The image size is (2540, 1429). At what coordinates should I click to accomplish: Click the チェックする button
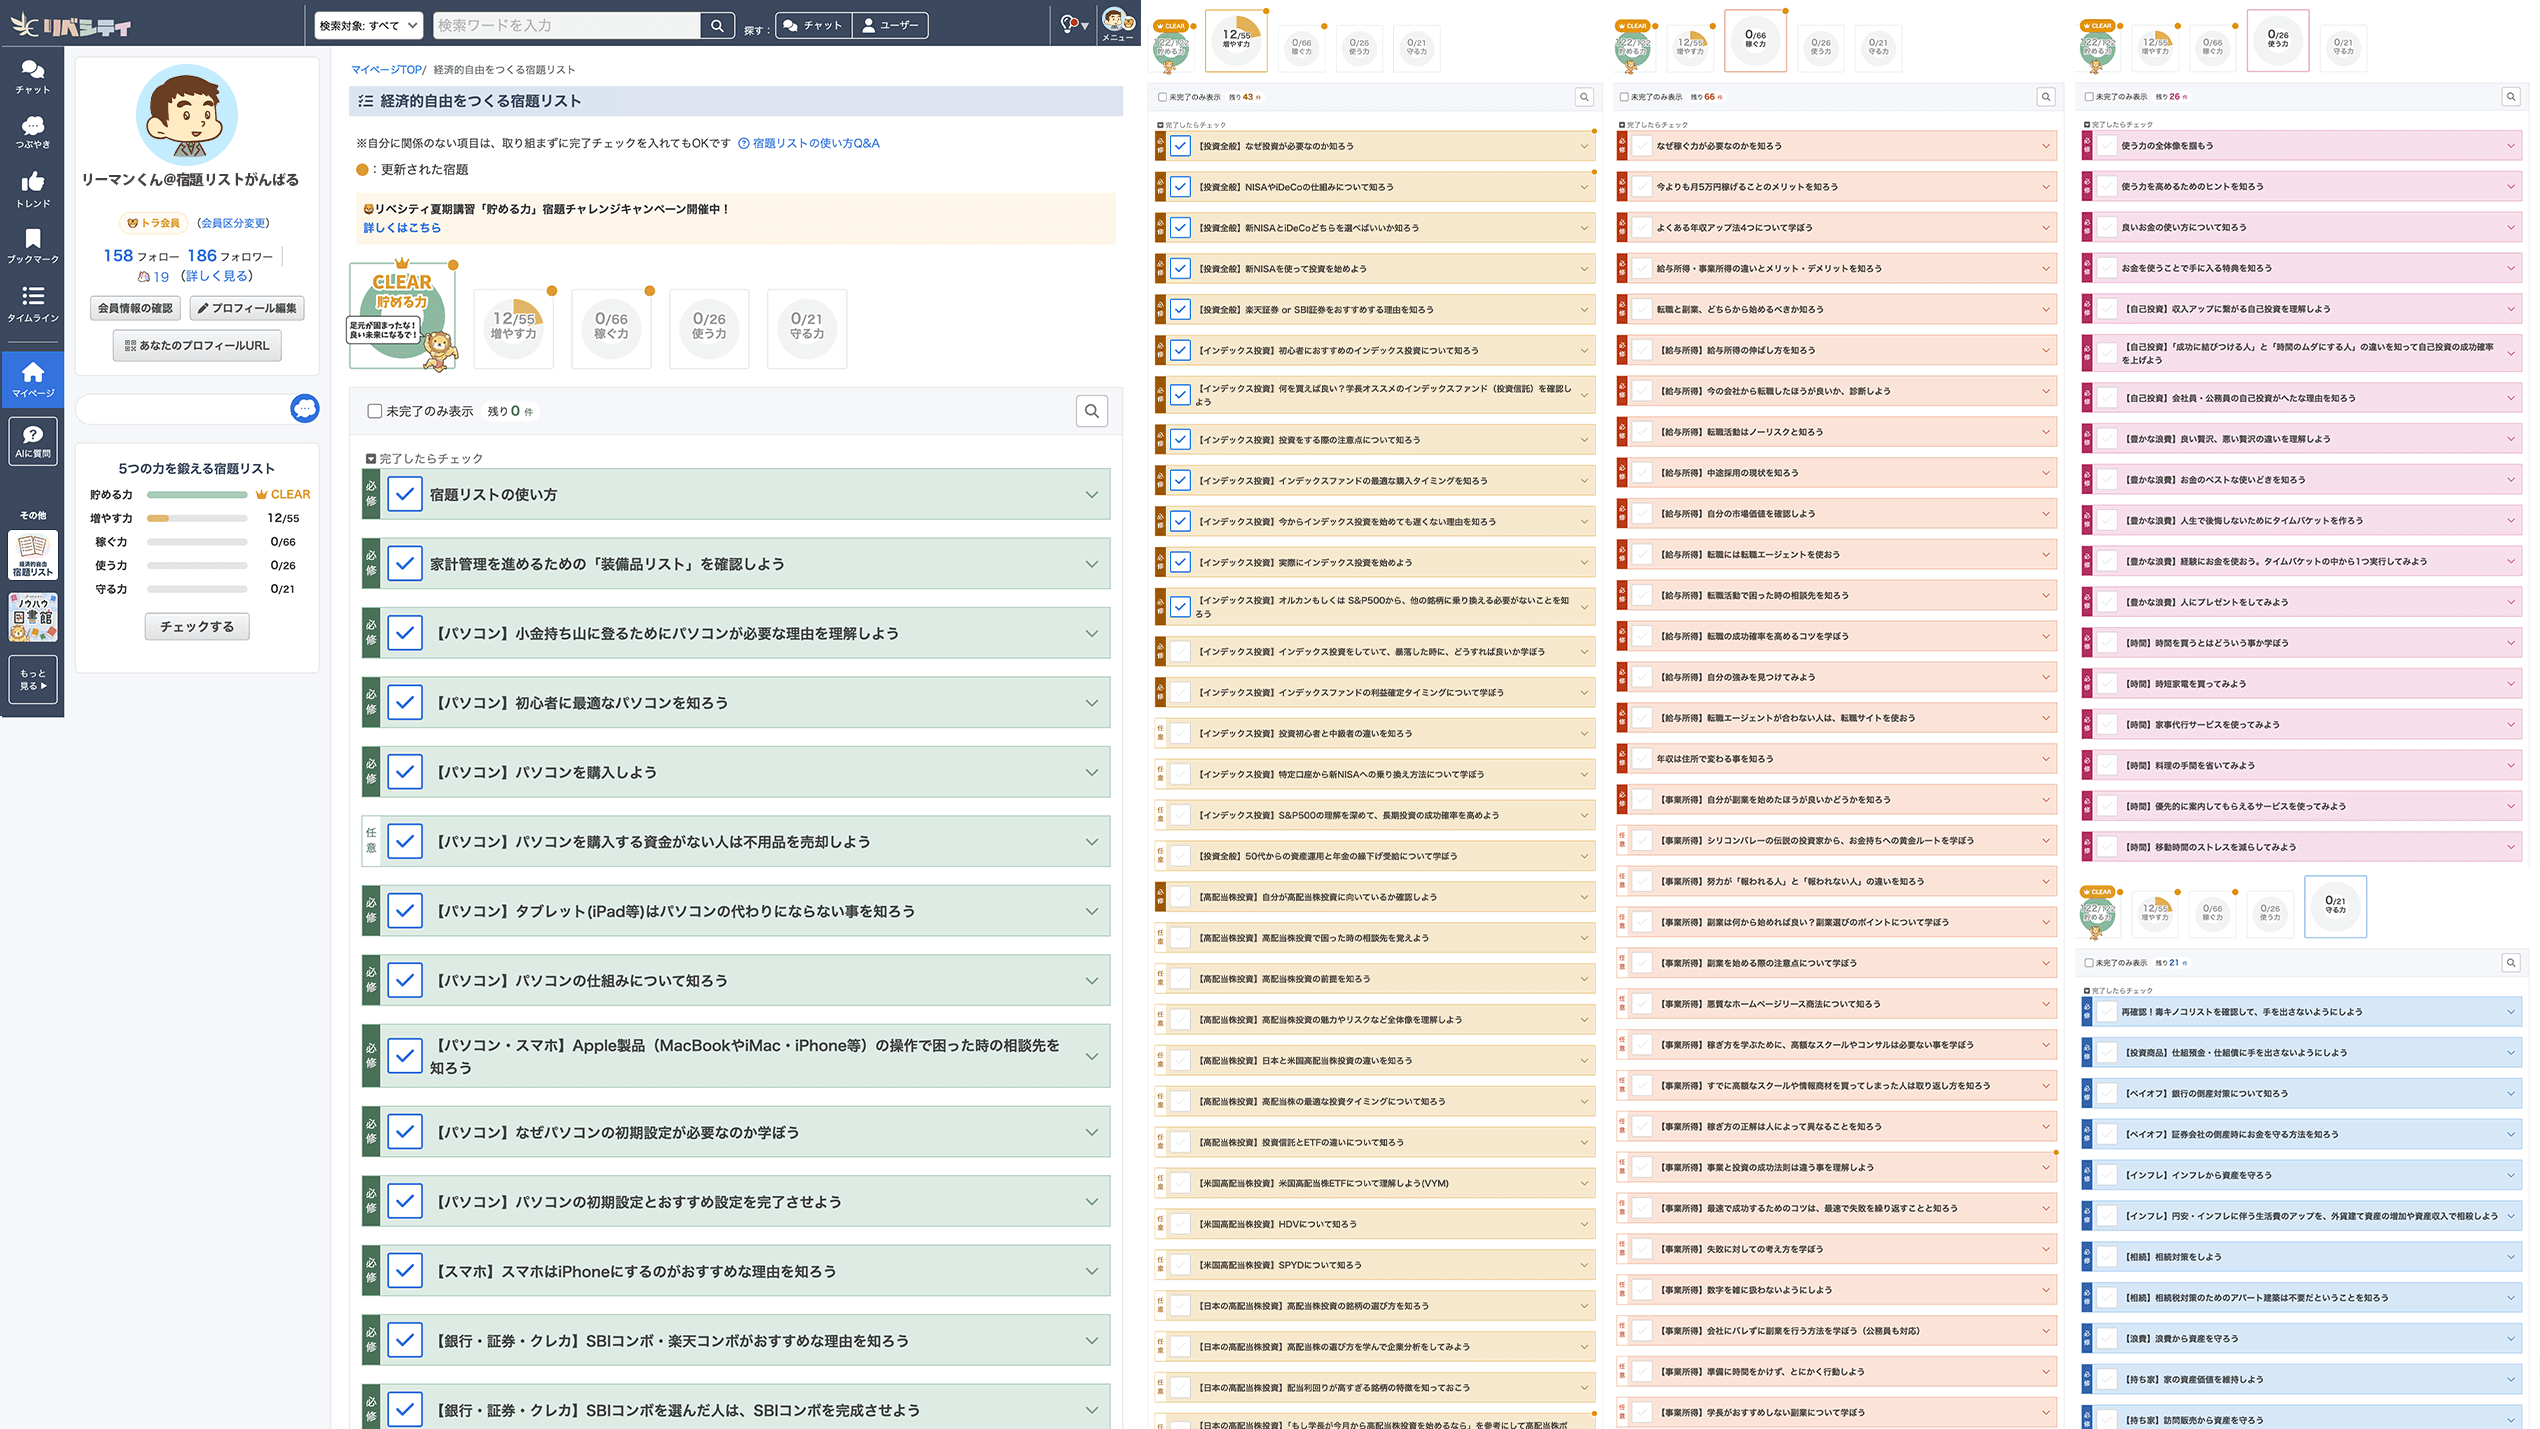point(196,626)
